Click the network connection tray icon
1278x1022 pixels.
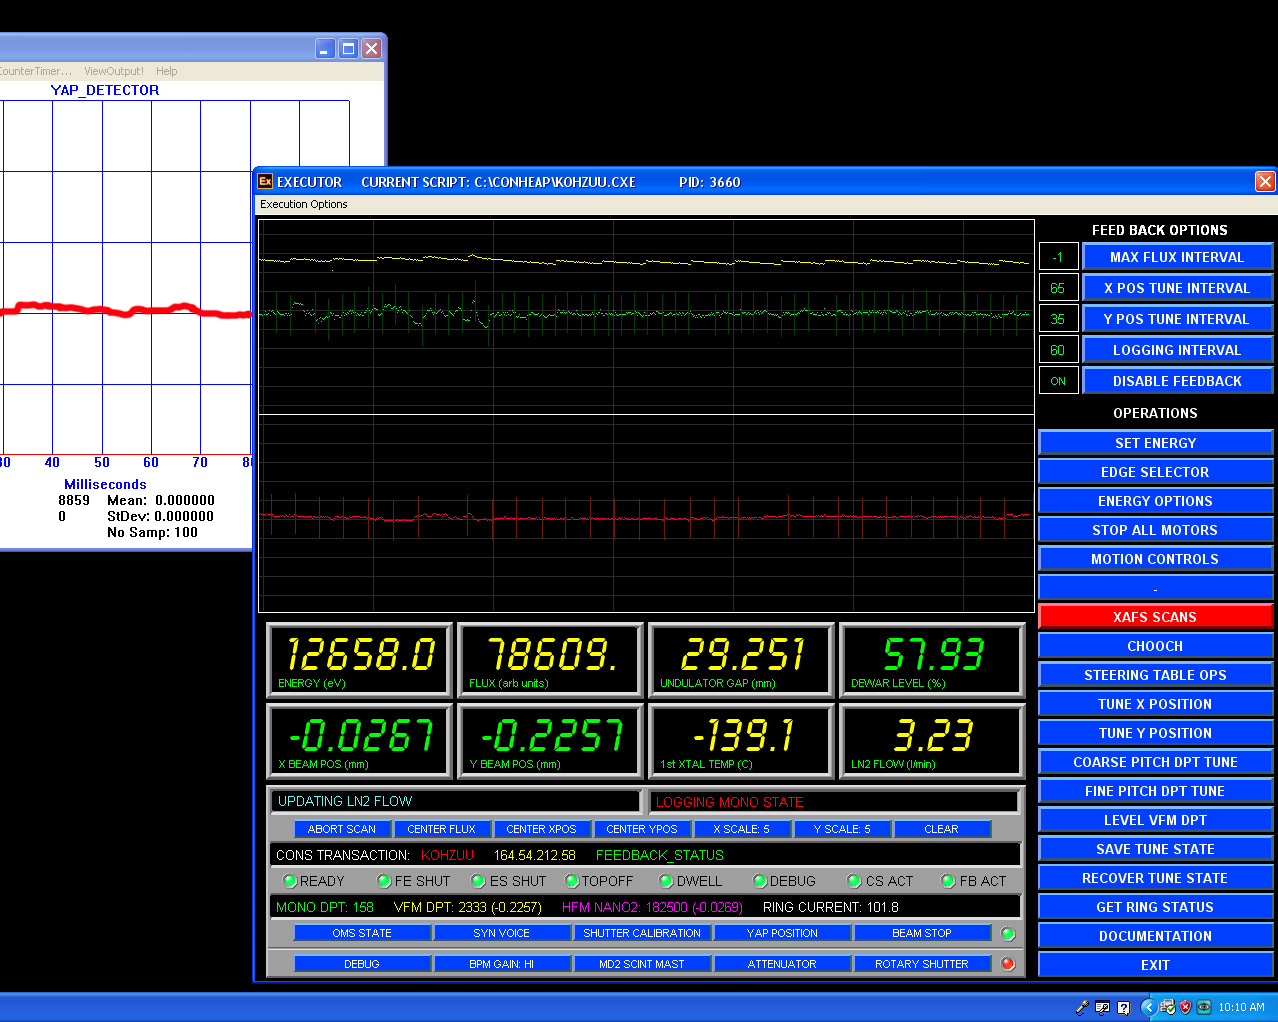1168,1007
